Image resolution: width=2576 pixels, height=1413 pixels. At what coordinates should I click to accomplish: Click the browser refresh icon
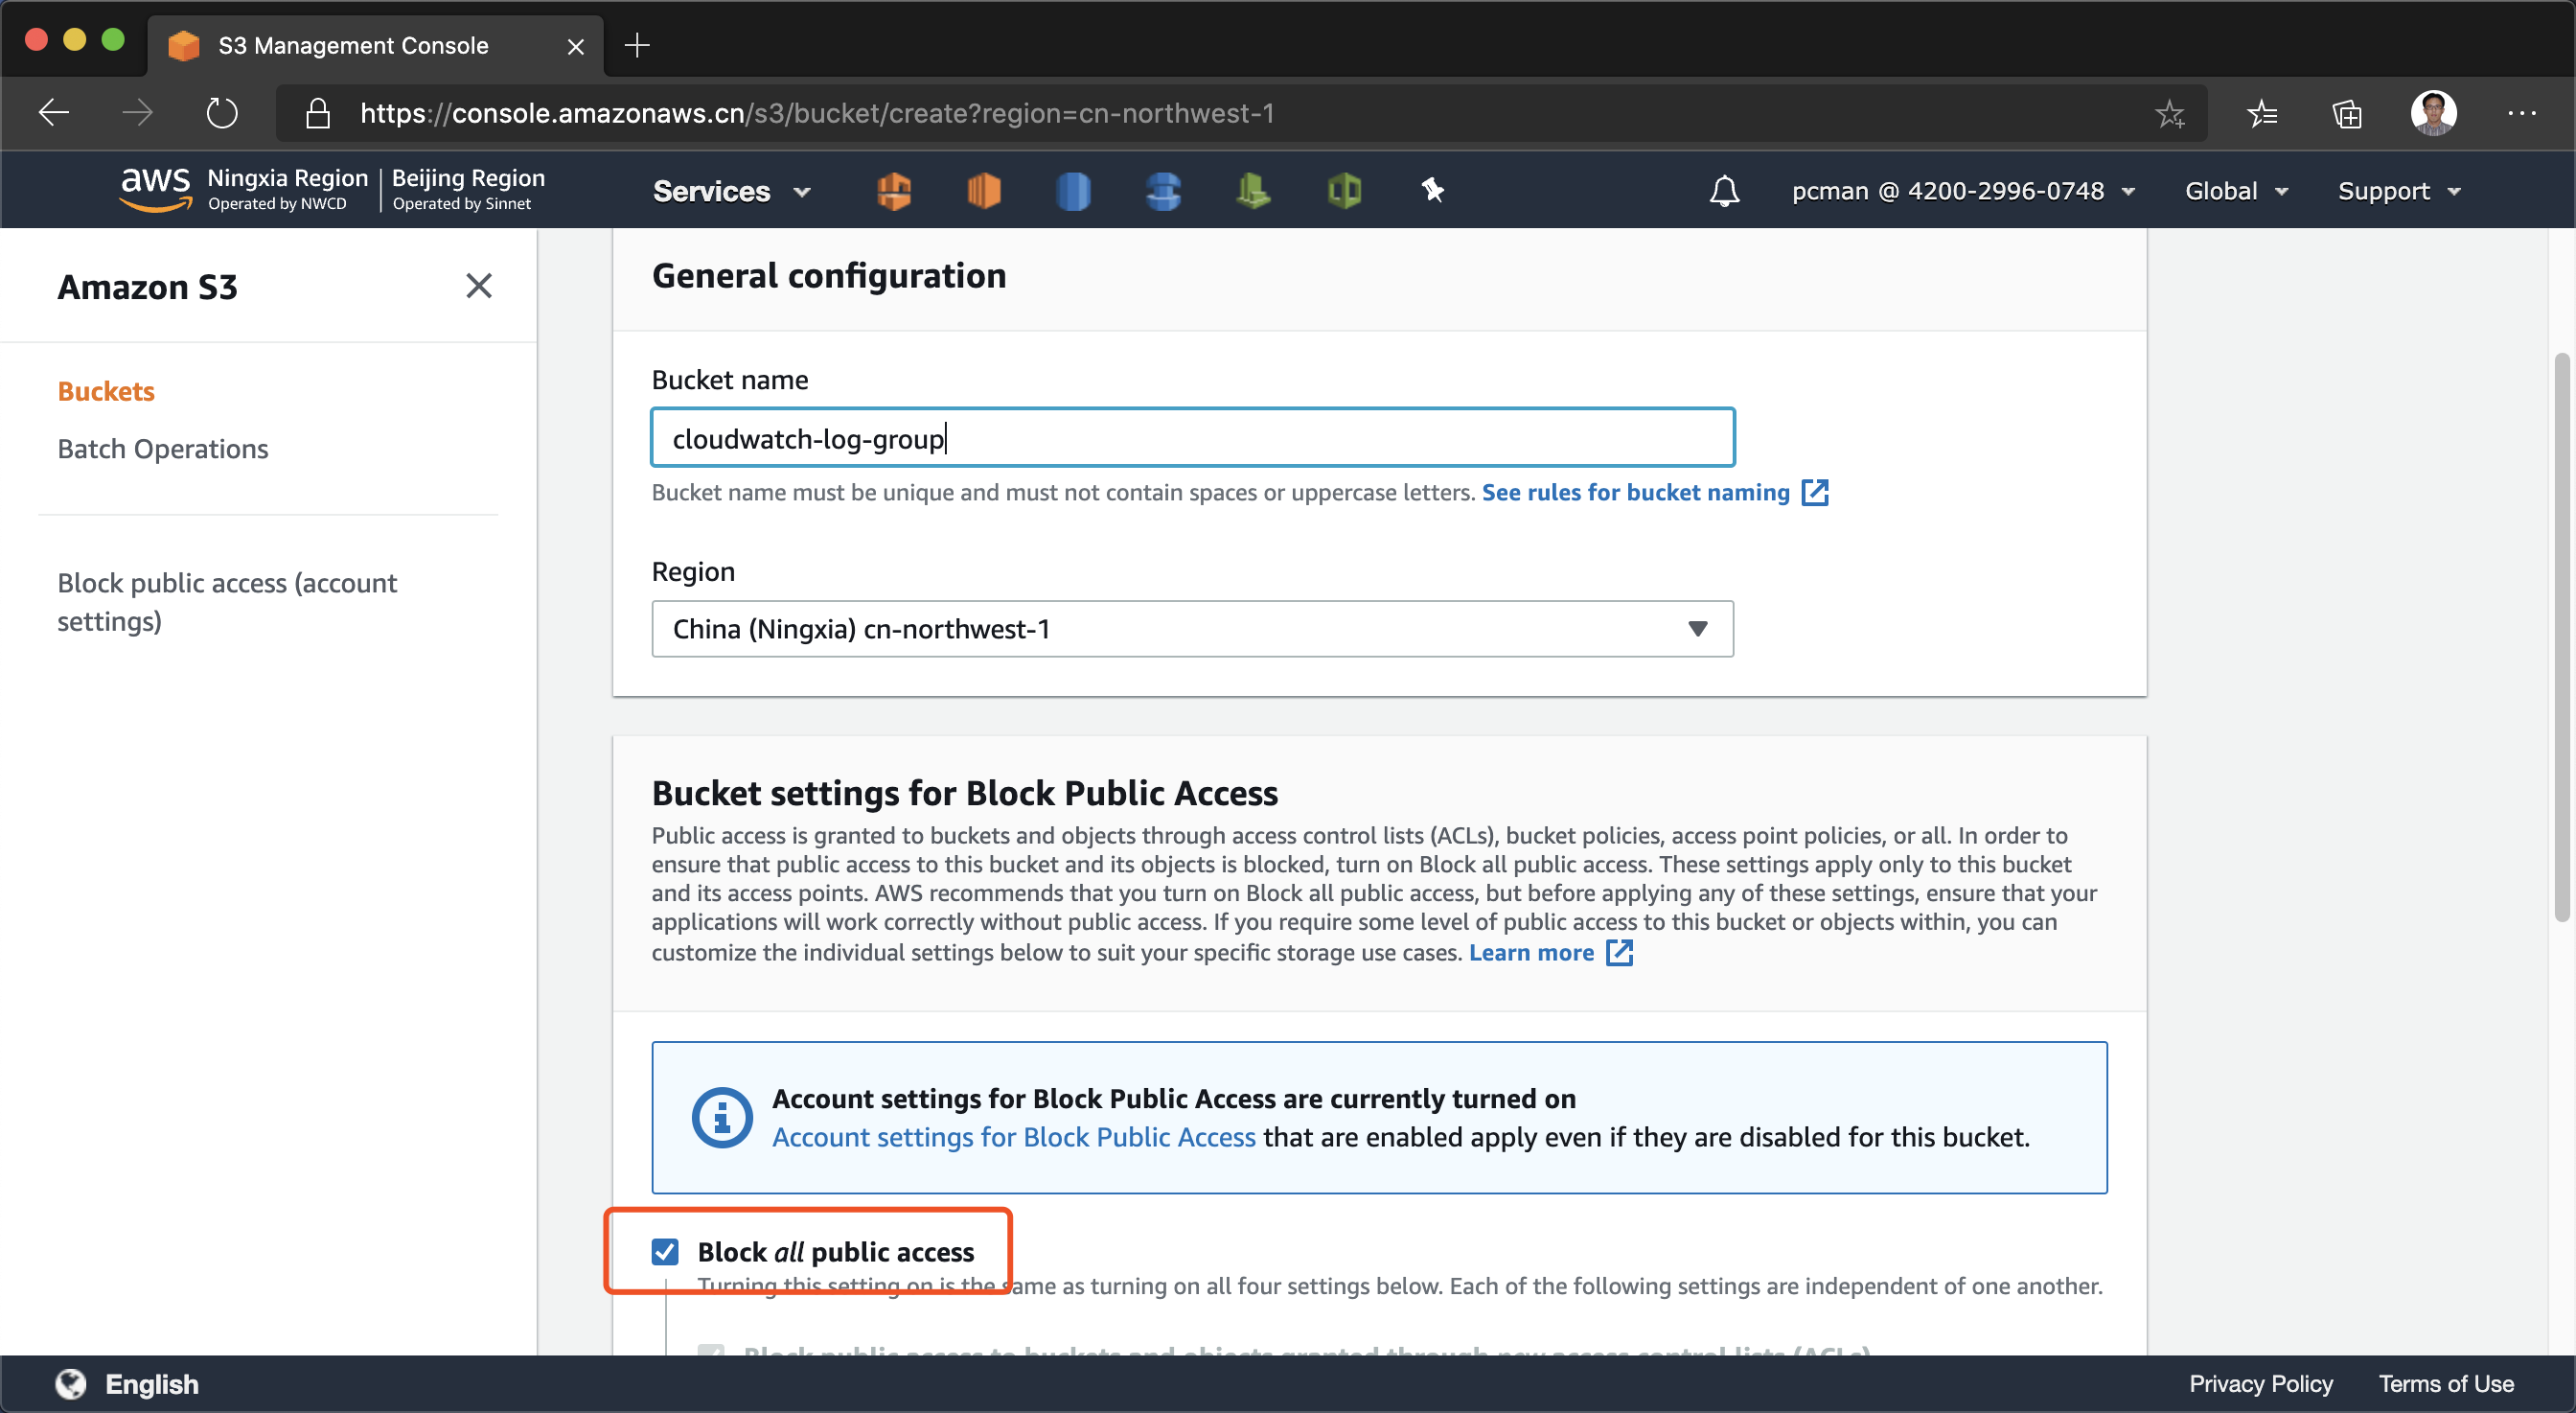click(222, 113)
